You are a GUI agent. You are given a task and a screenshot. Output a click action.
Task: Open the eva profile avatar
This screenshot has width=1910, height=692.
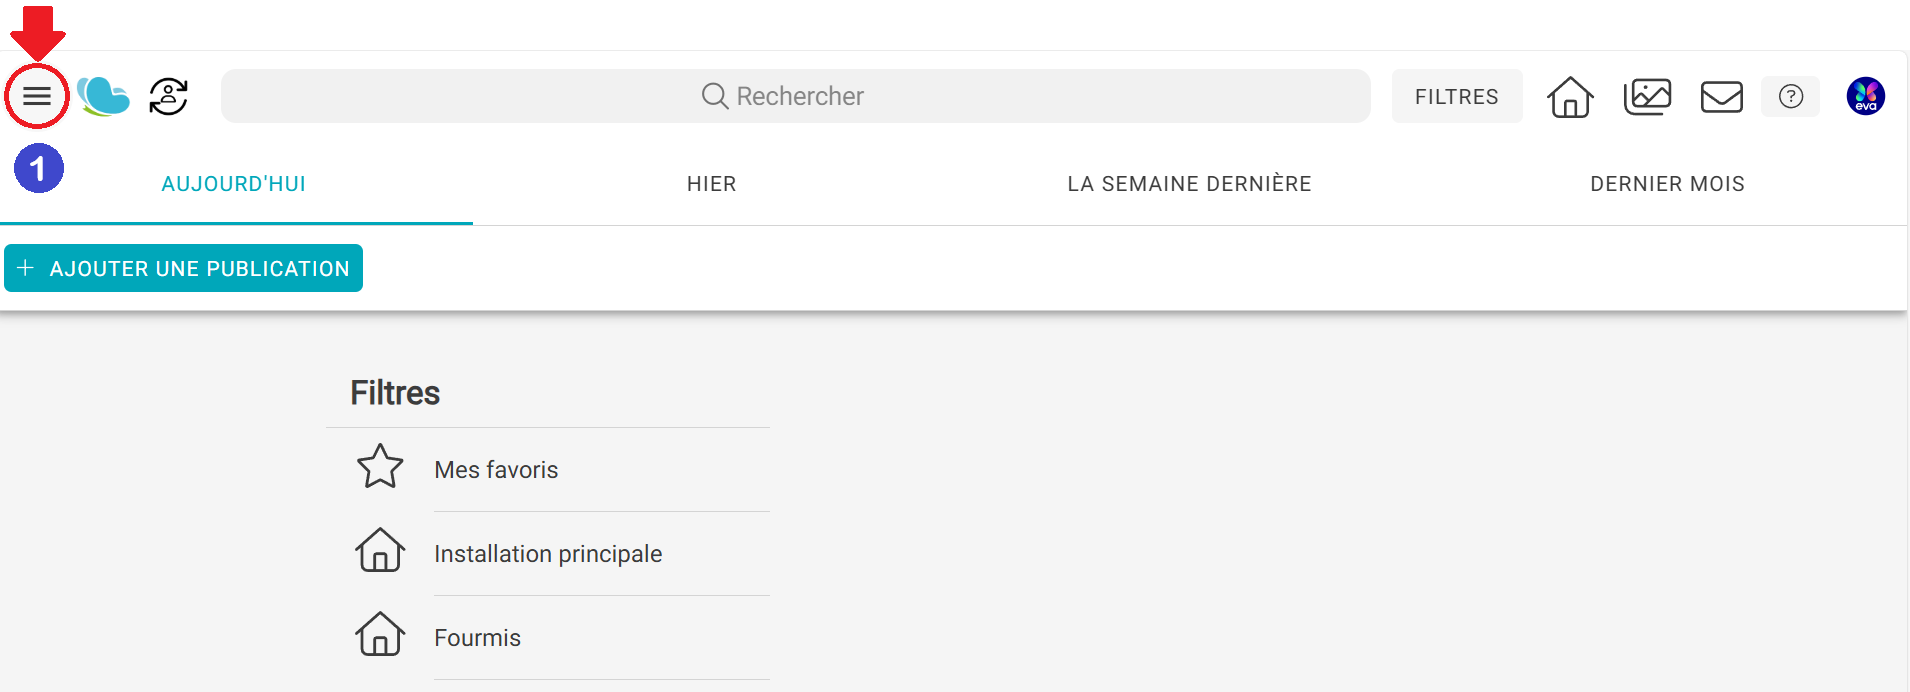point(1865,97)
